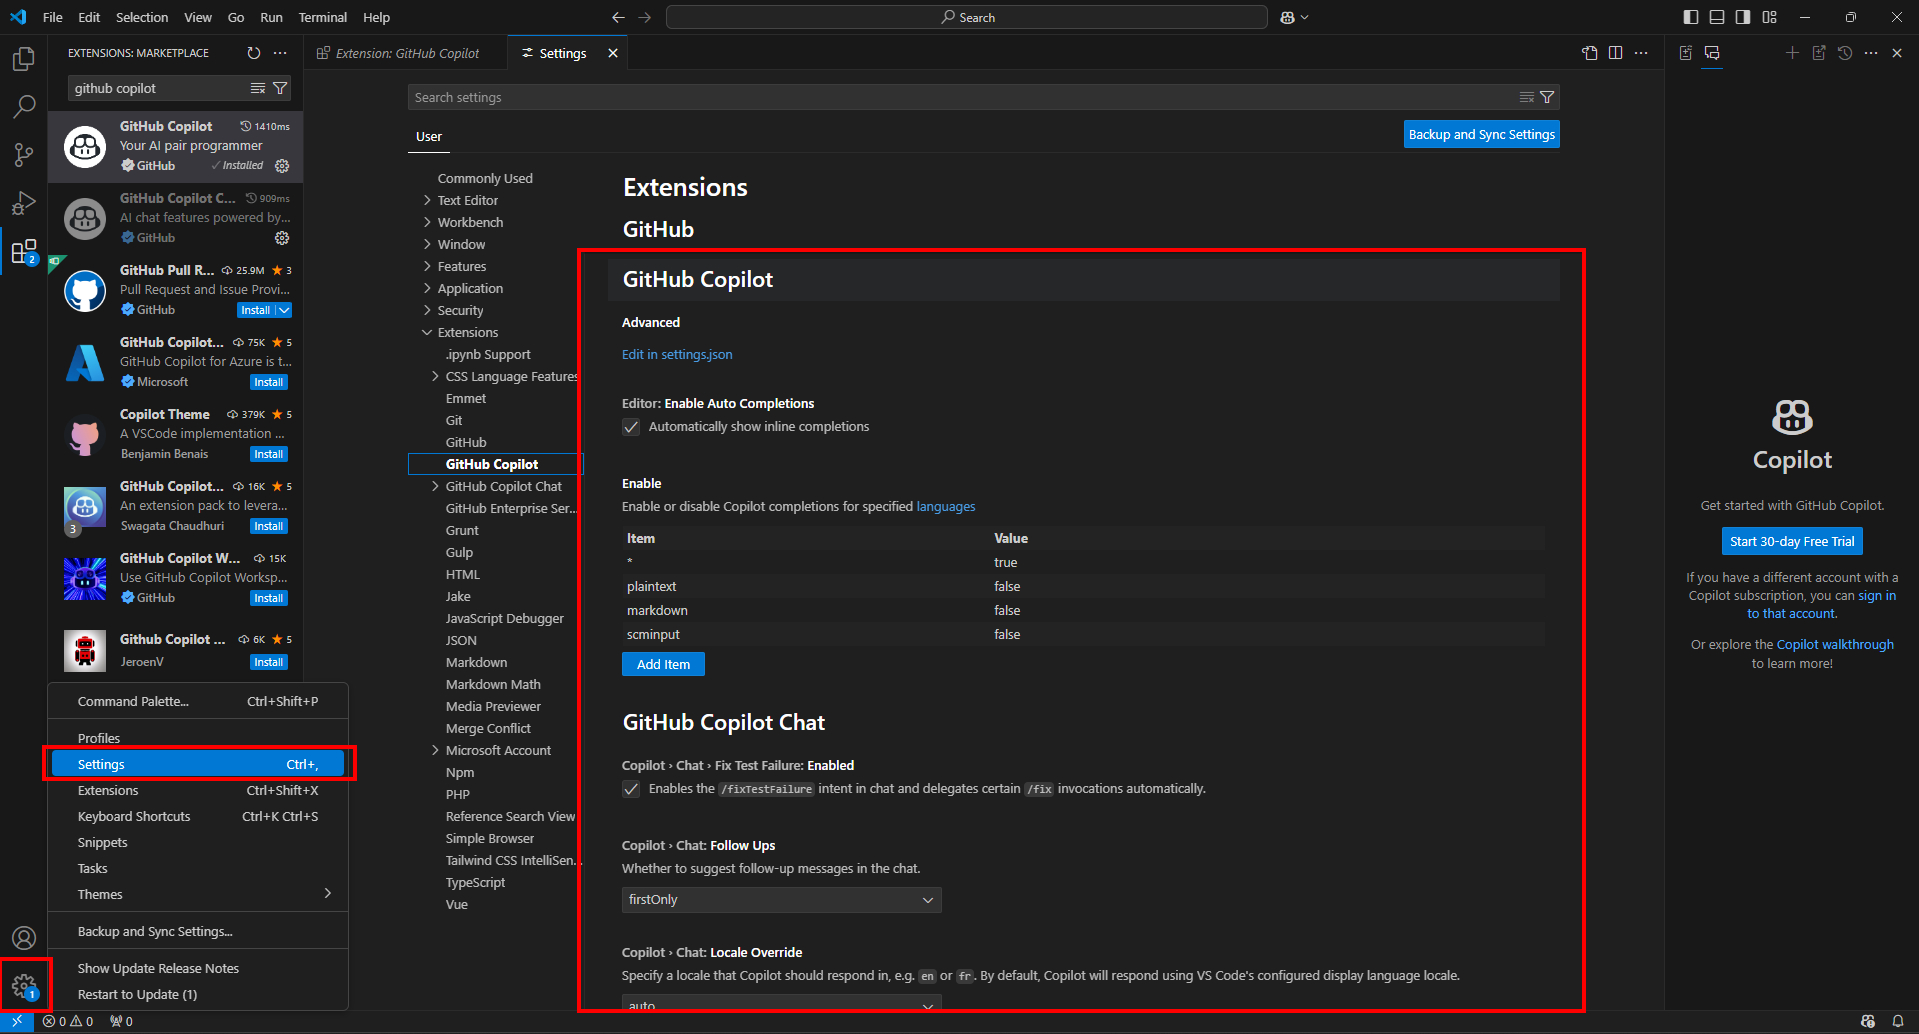The image size is (1919, 1034).
Task: Open the Accounts icon in activity bar
Action: (x=24, y=938)
